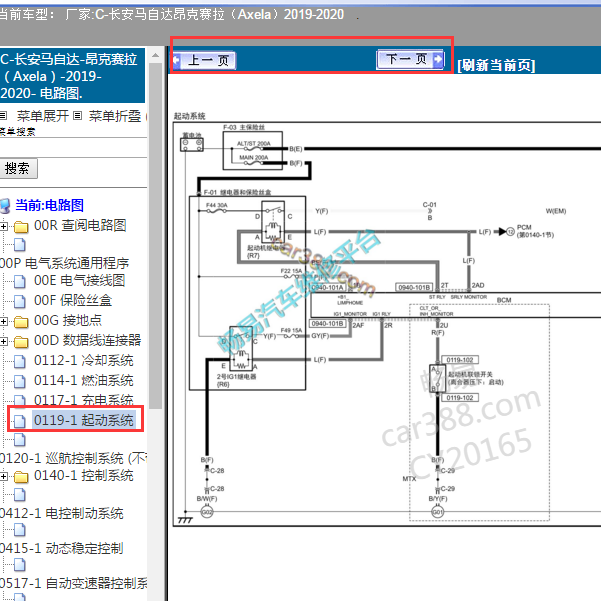This screenshot has height=601, width=601.
Task: Click the page icon beside 00E 电气接线图
Action: click(20, 281)
